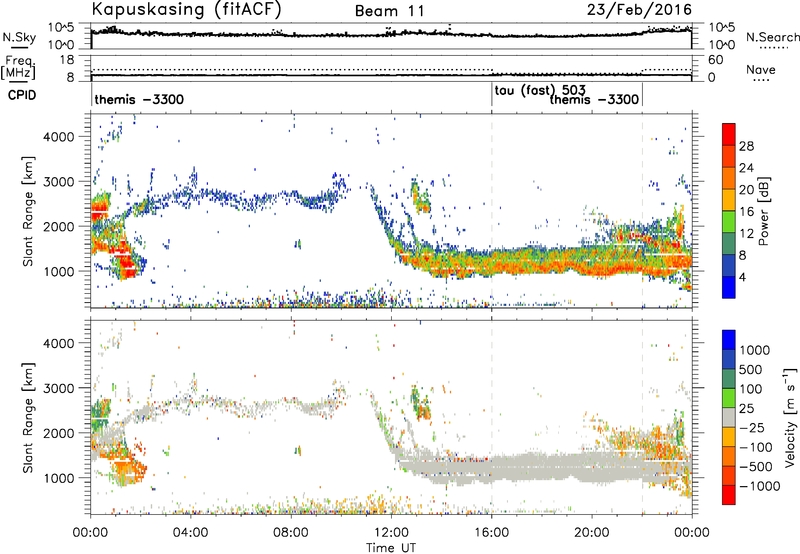Image resolution: width=800 pixels, height=554 pixels.
Task: Click the '16:00' time tick label
Action: (491, 533)
